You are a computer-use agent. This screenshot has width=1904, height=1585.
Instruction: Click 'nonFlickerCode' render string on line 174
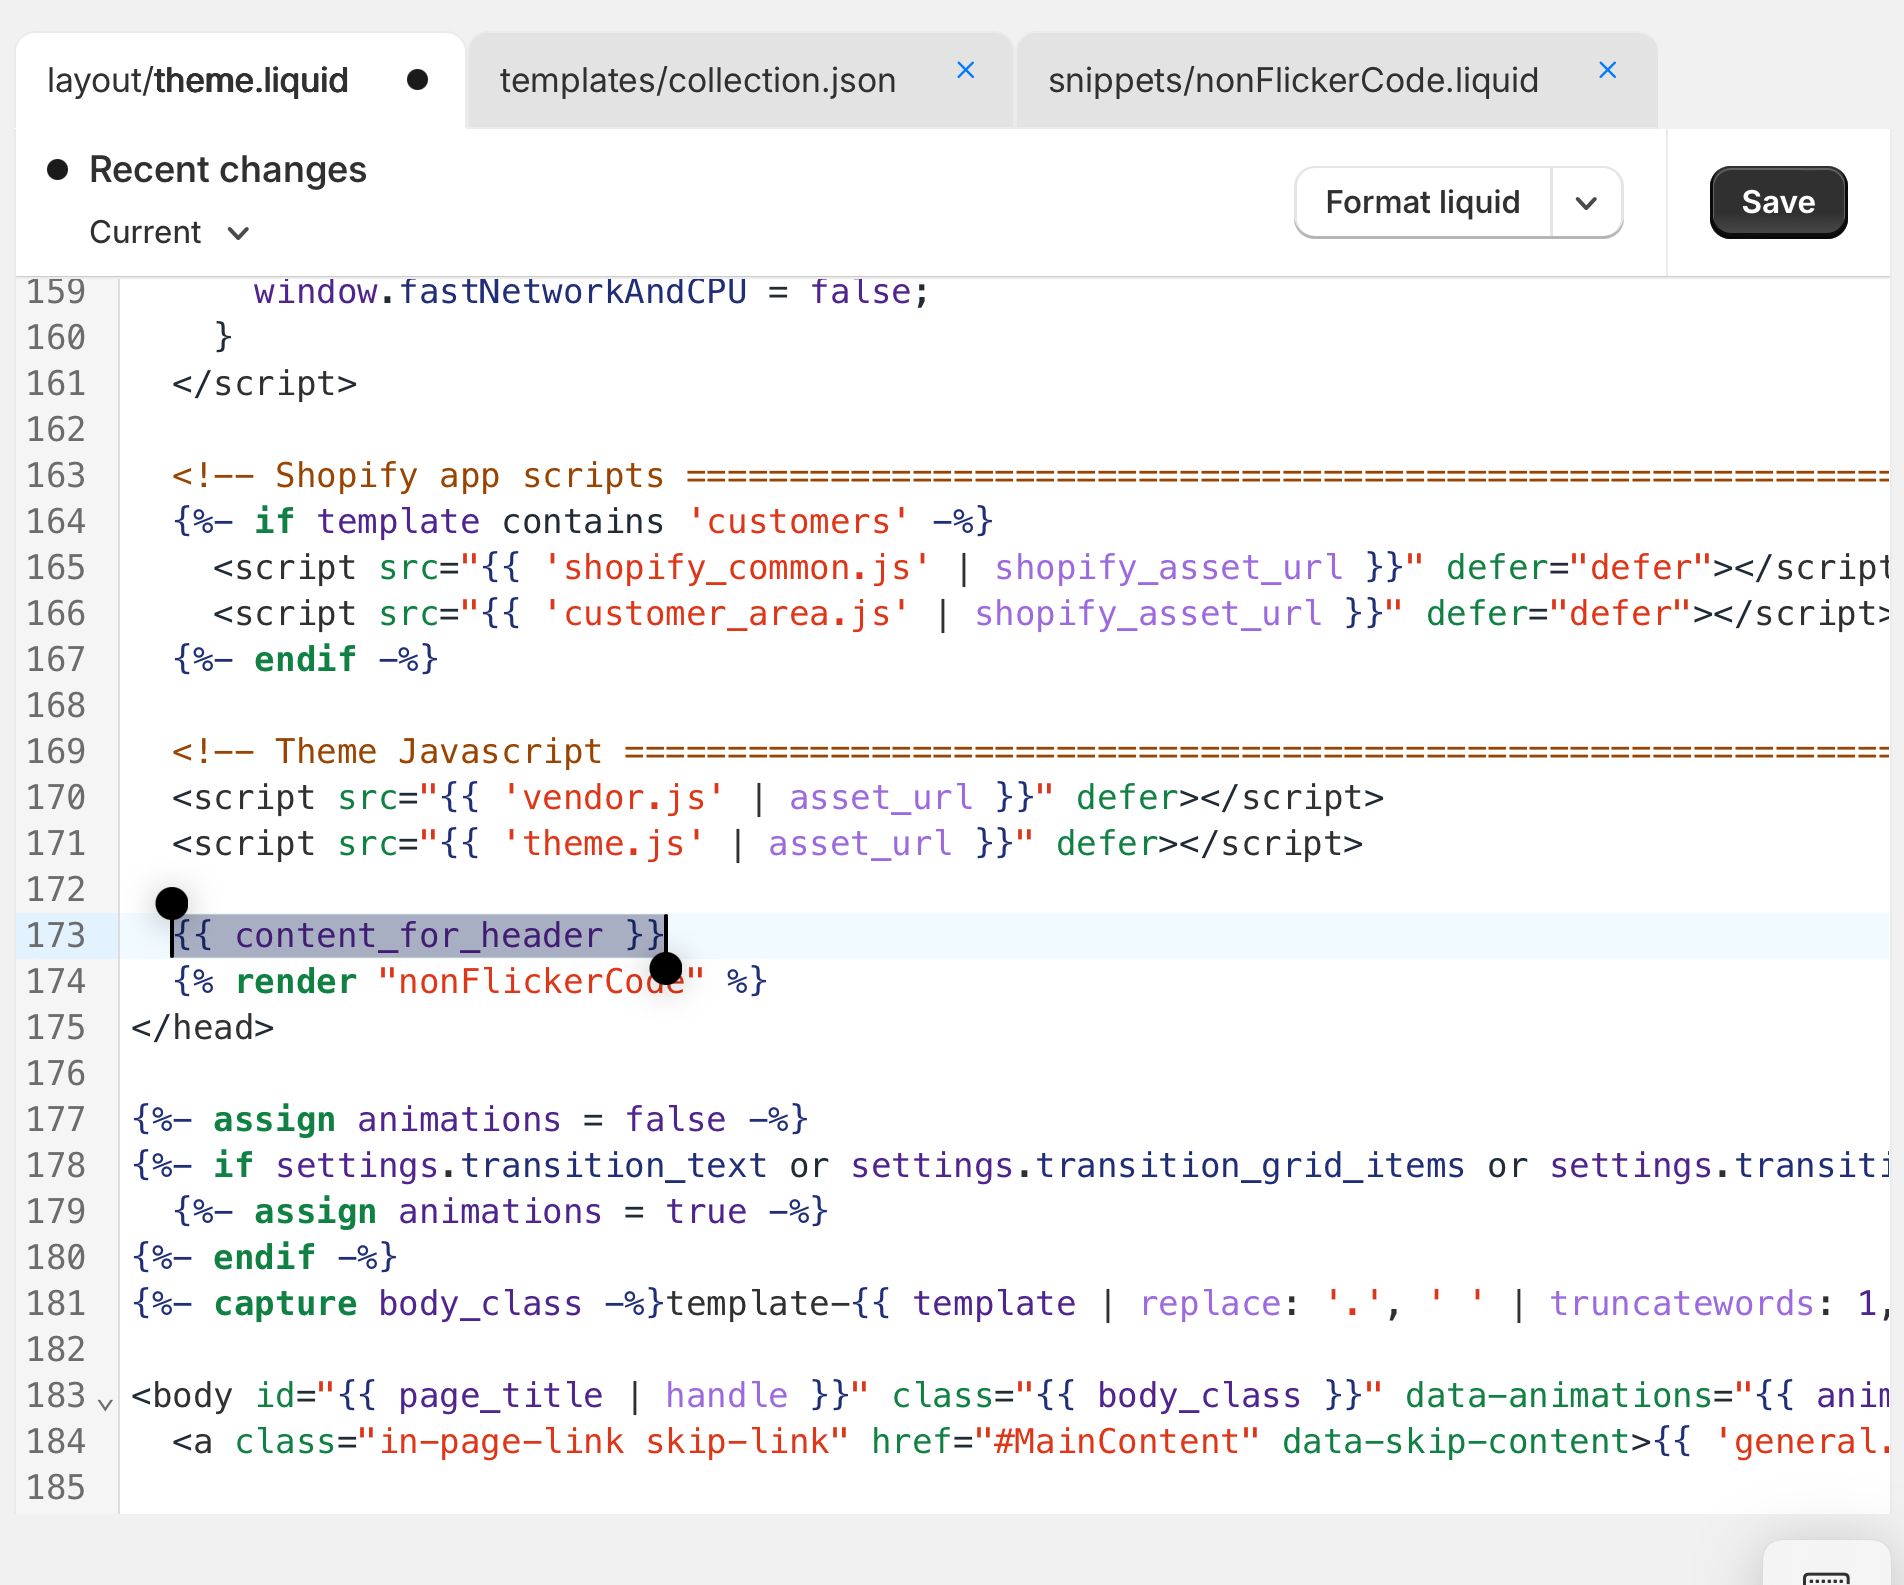(x=541, y=981)
